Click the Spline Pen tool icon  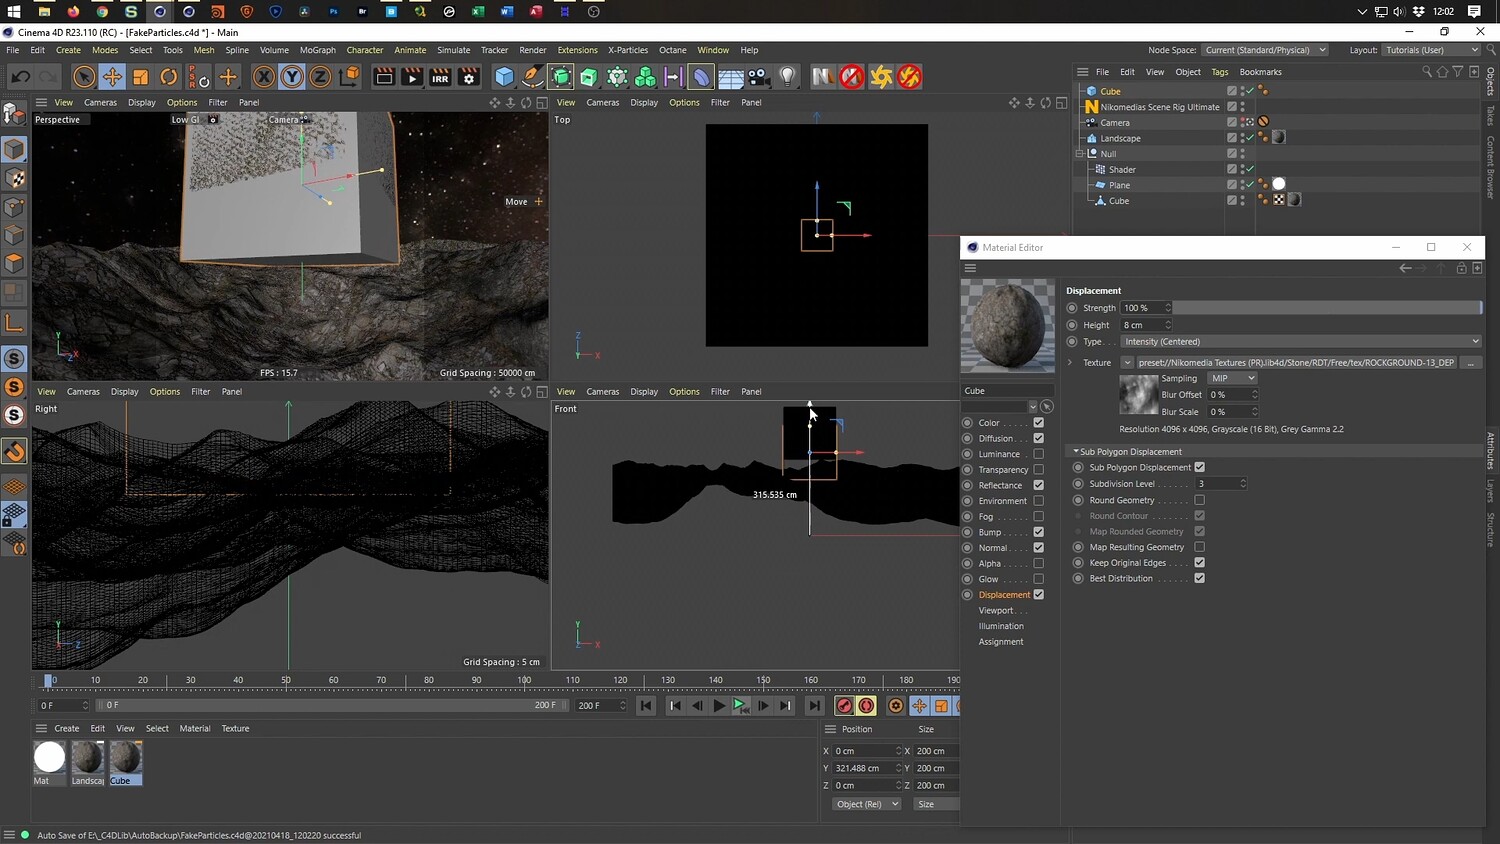click(533, 77)
